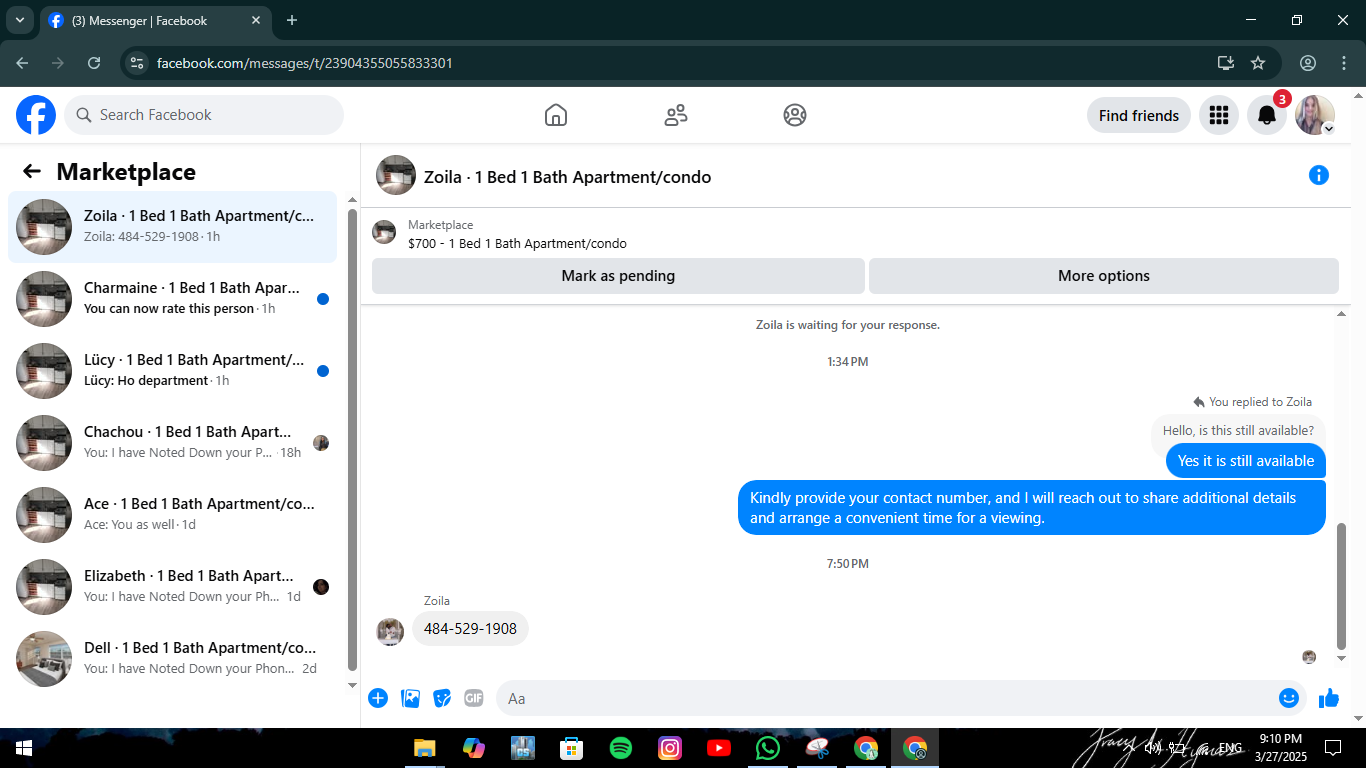Screen dimensions: 1366x768
Task: Reload the page in Chrome
Action: [94, 63]
